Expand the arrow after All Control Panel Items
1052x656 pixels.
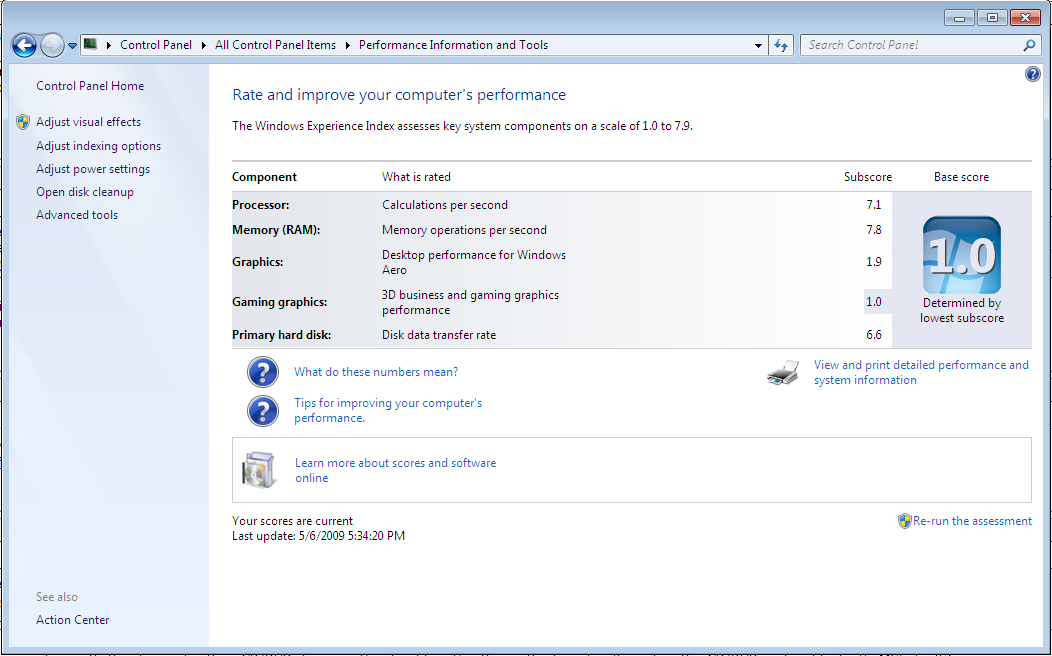(348, 45)
